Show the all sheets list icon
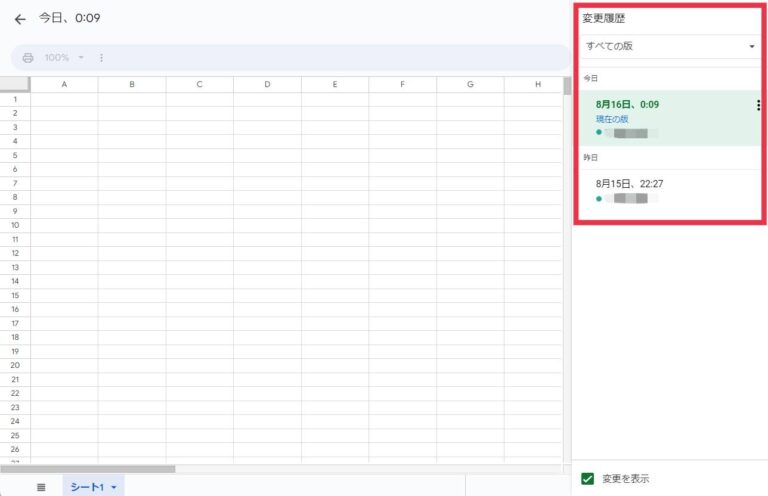This screenshot has width=768, height=496. coord(41,487)
